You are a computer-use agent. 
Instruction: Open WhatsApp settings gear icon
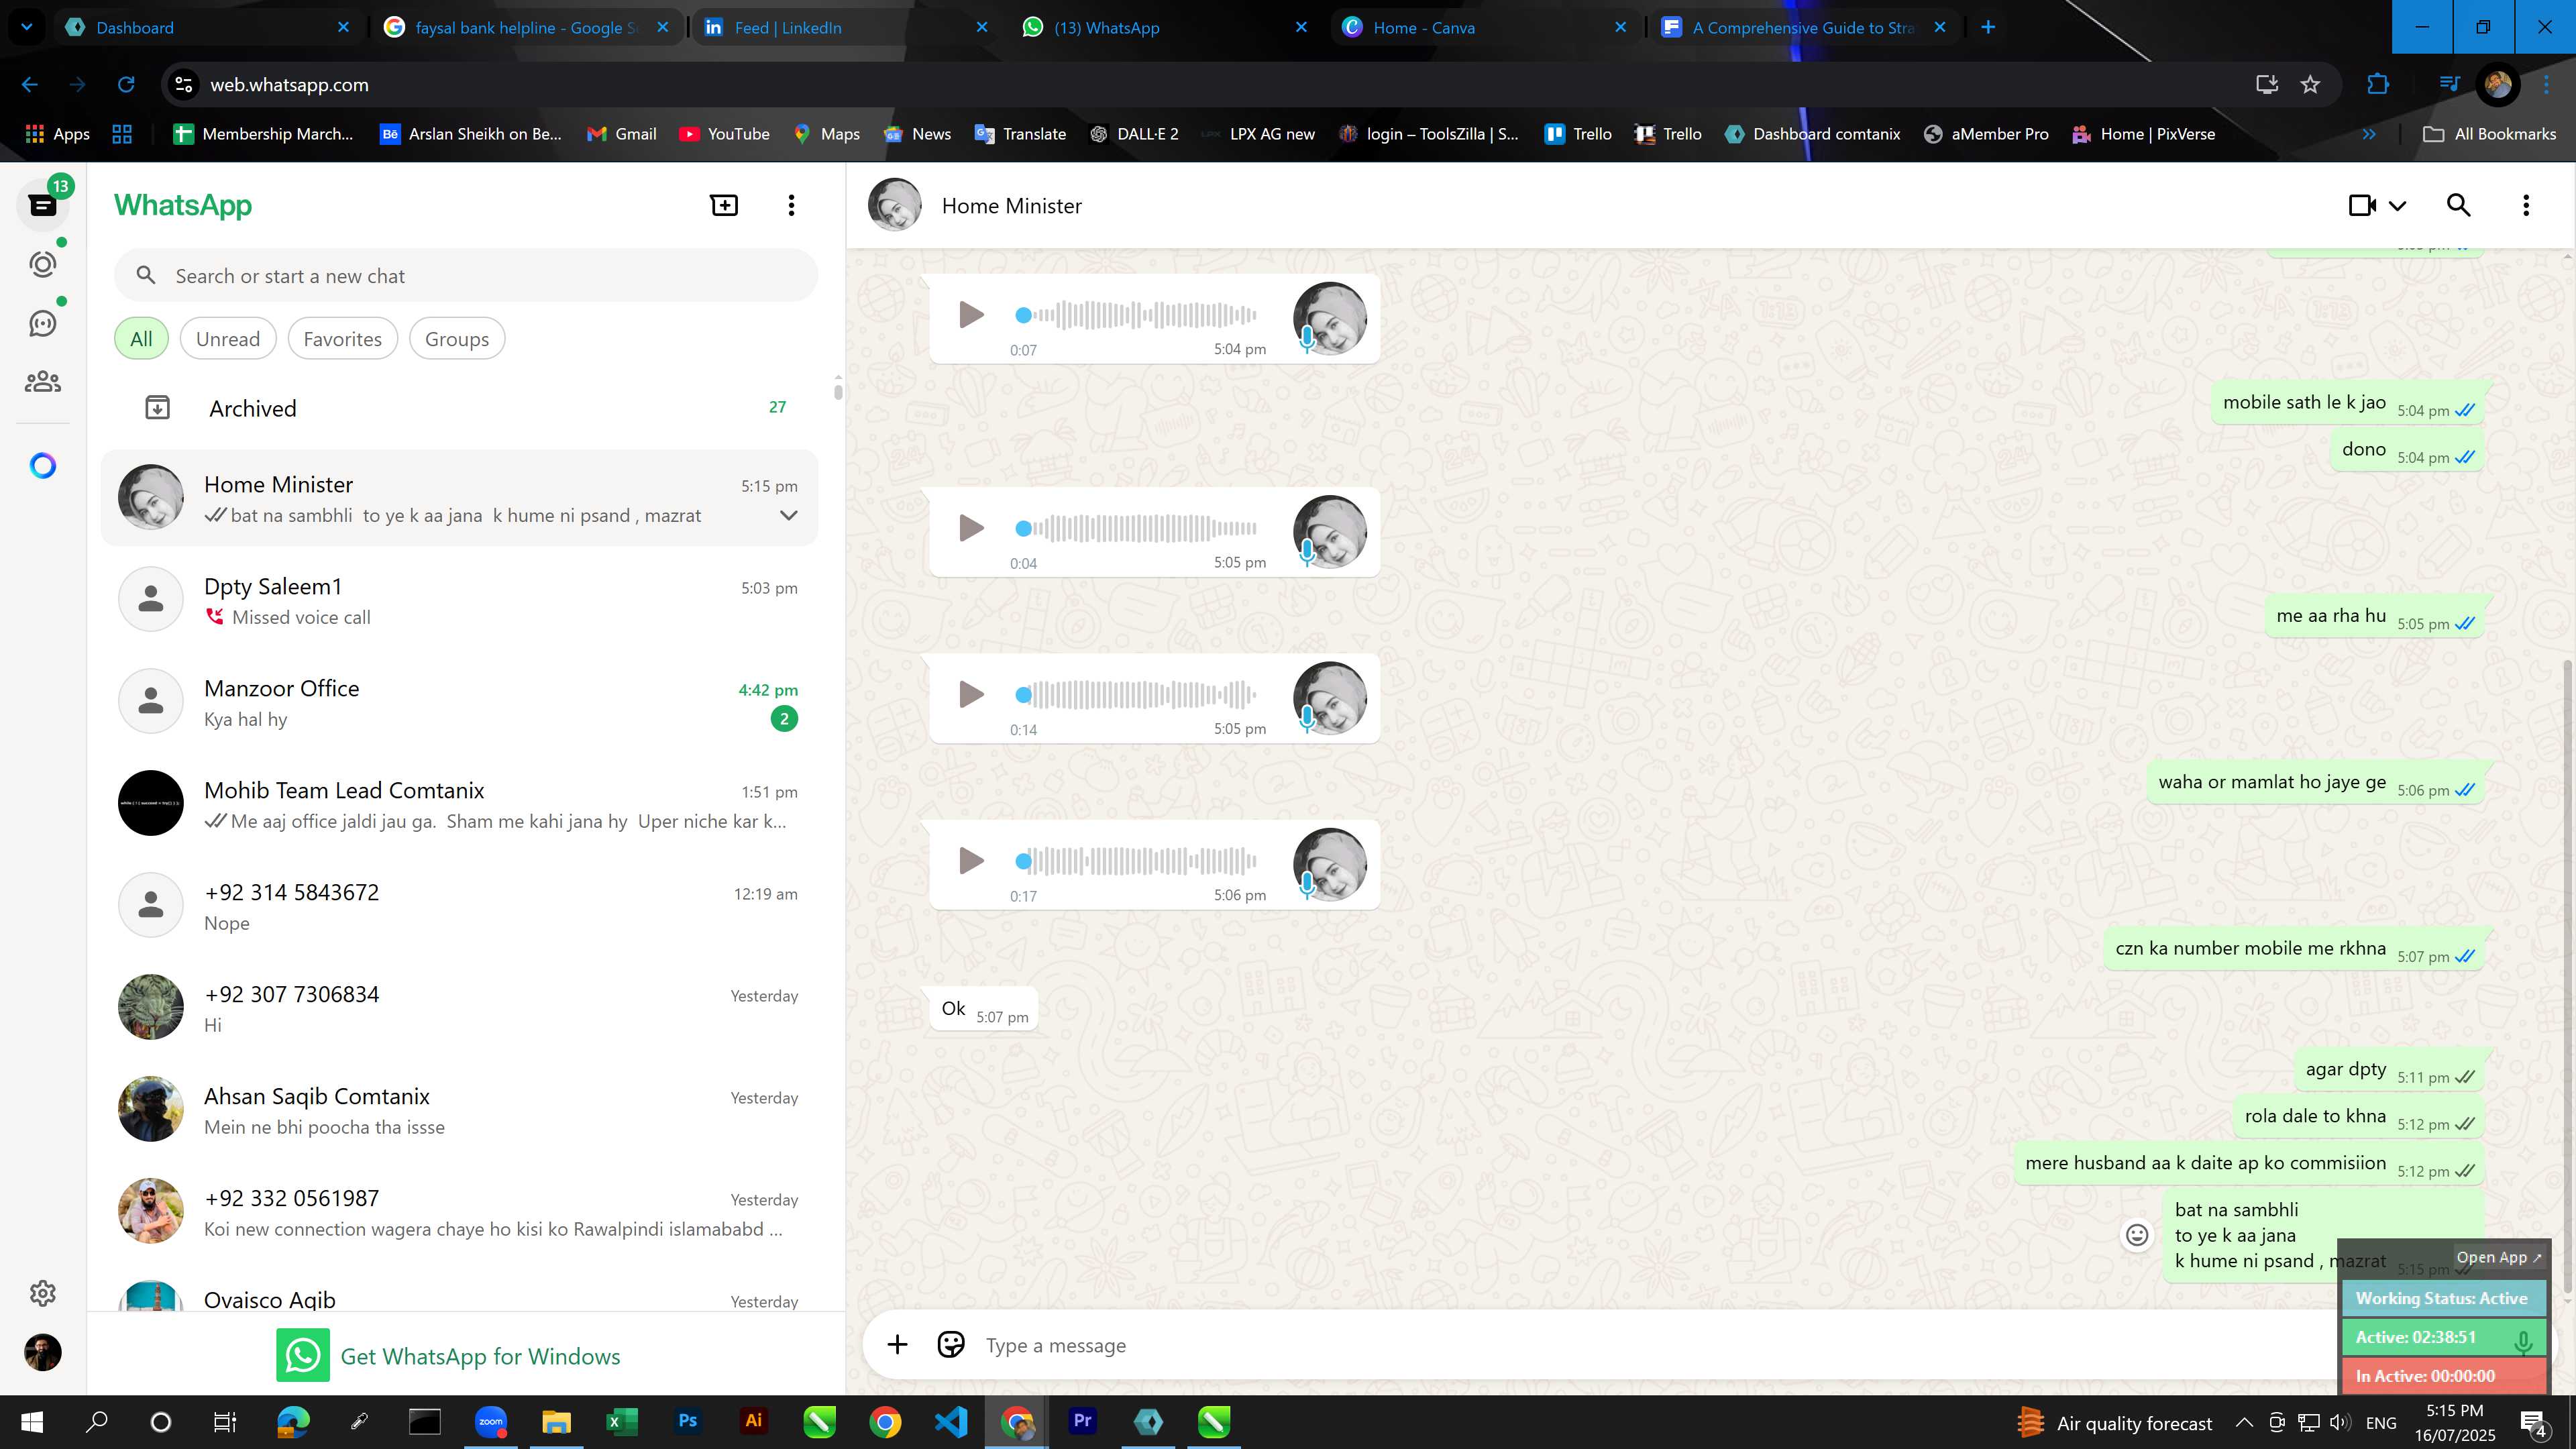[43, 1293]
